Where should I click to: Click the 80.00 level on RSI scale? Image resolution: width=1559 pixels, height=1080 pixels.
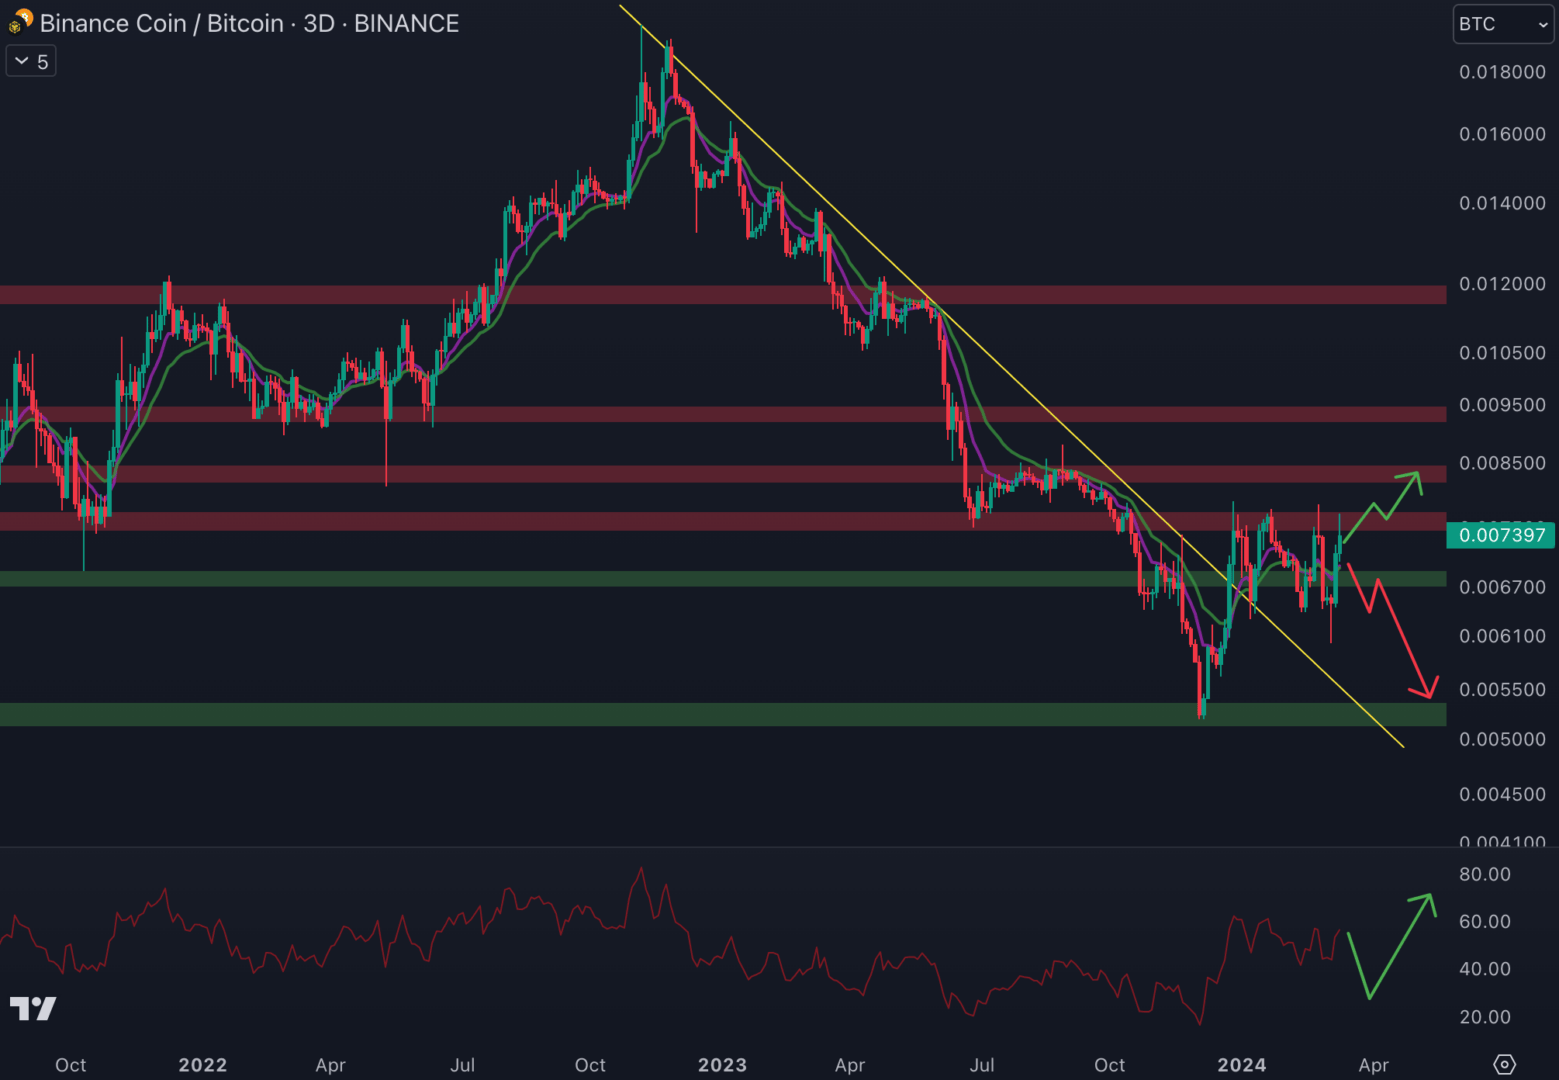(x=1484, y=874)
